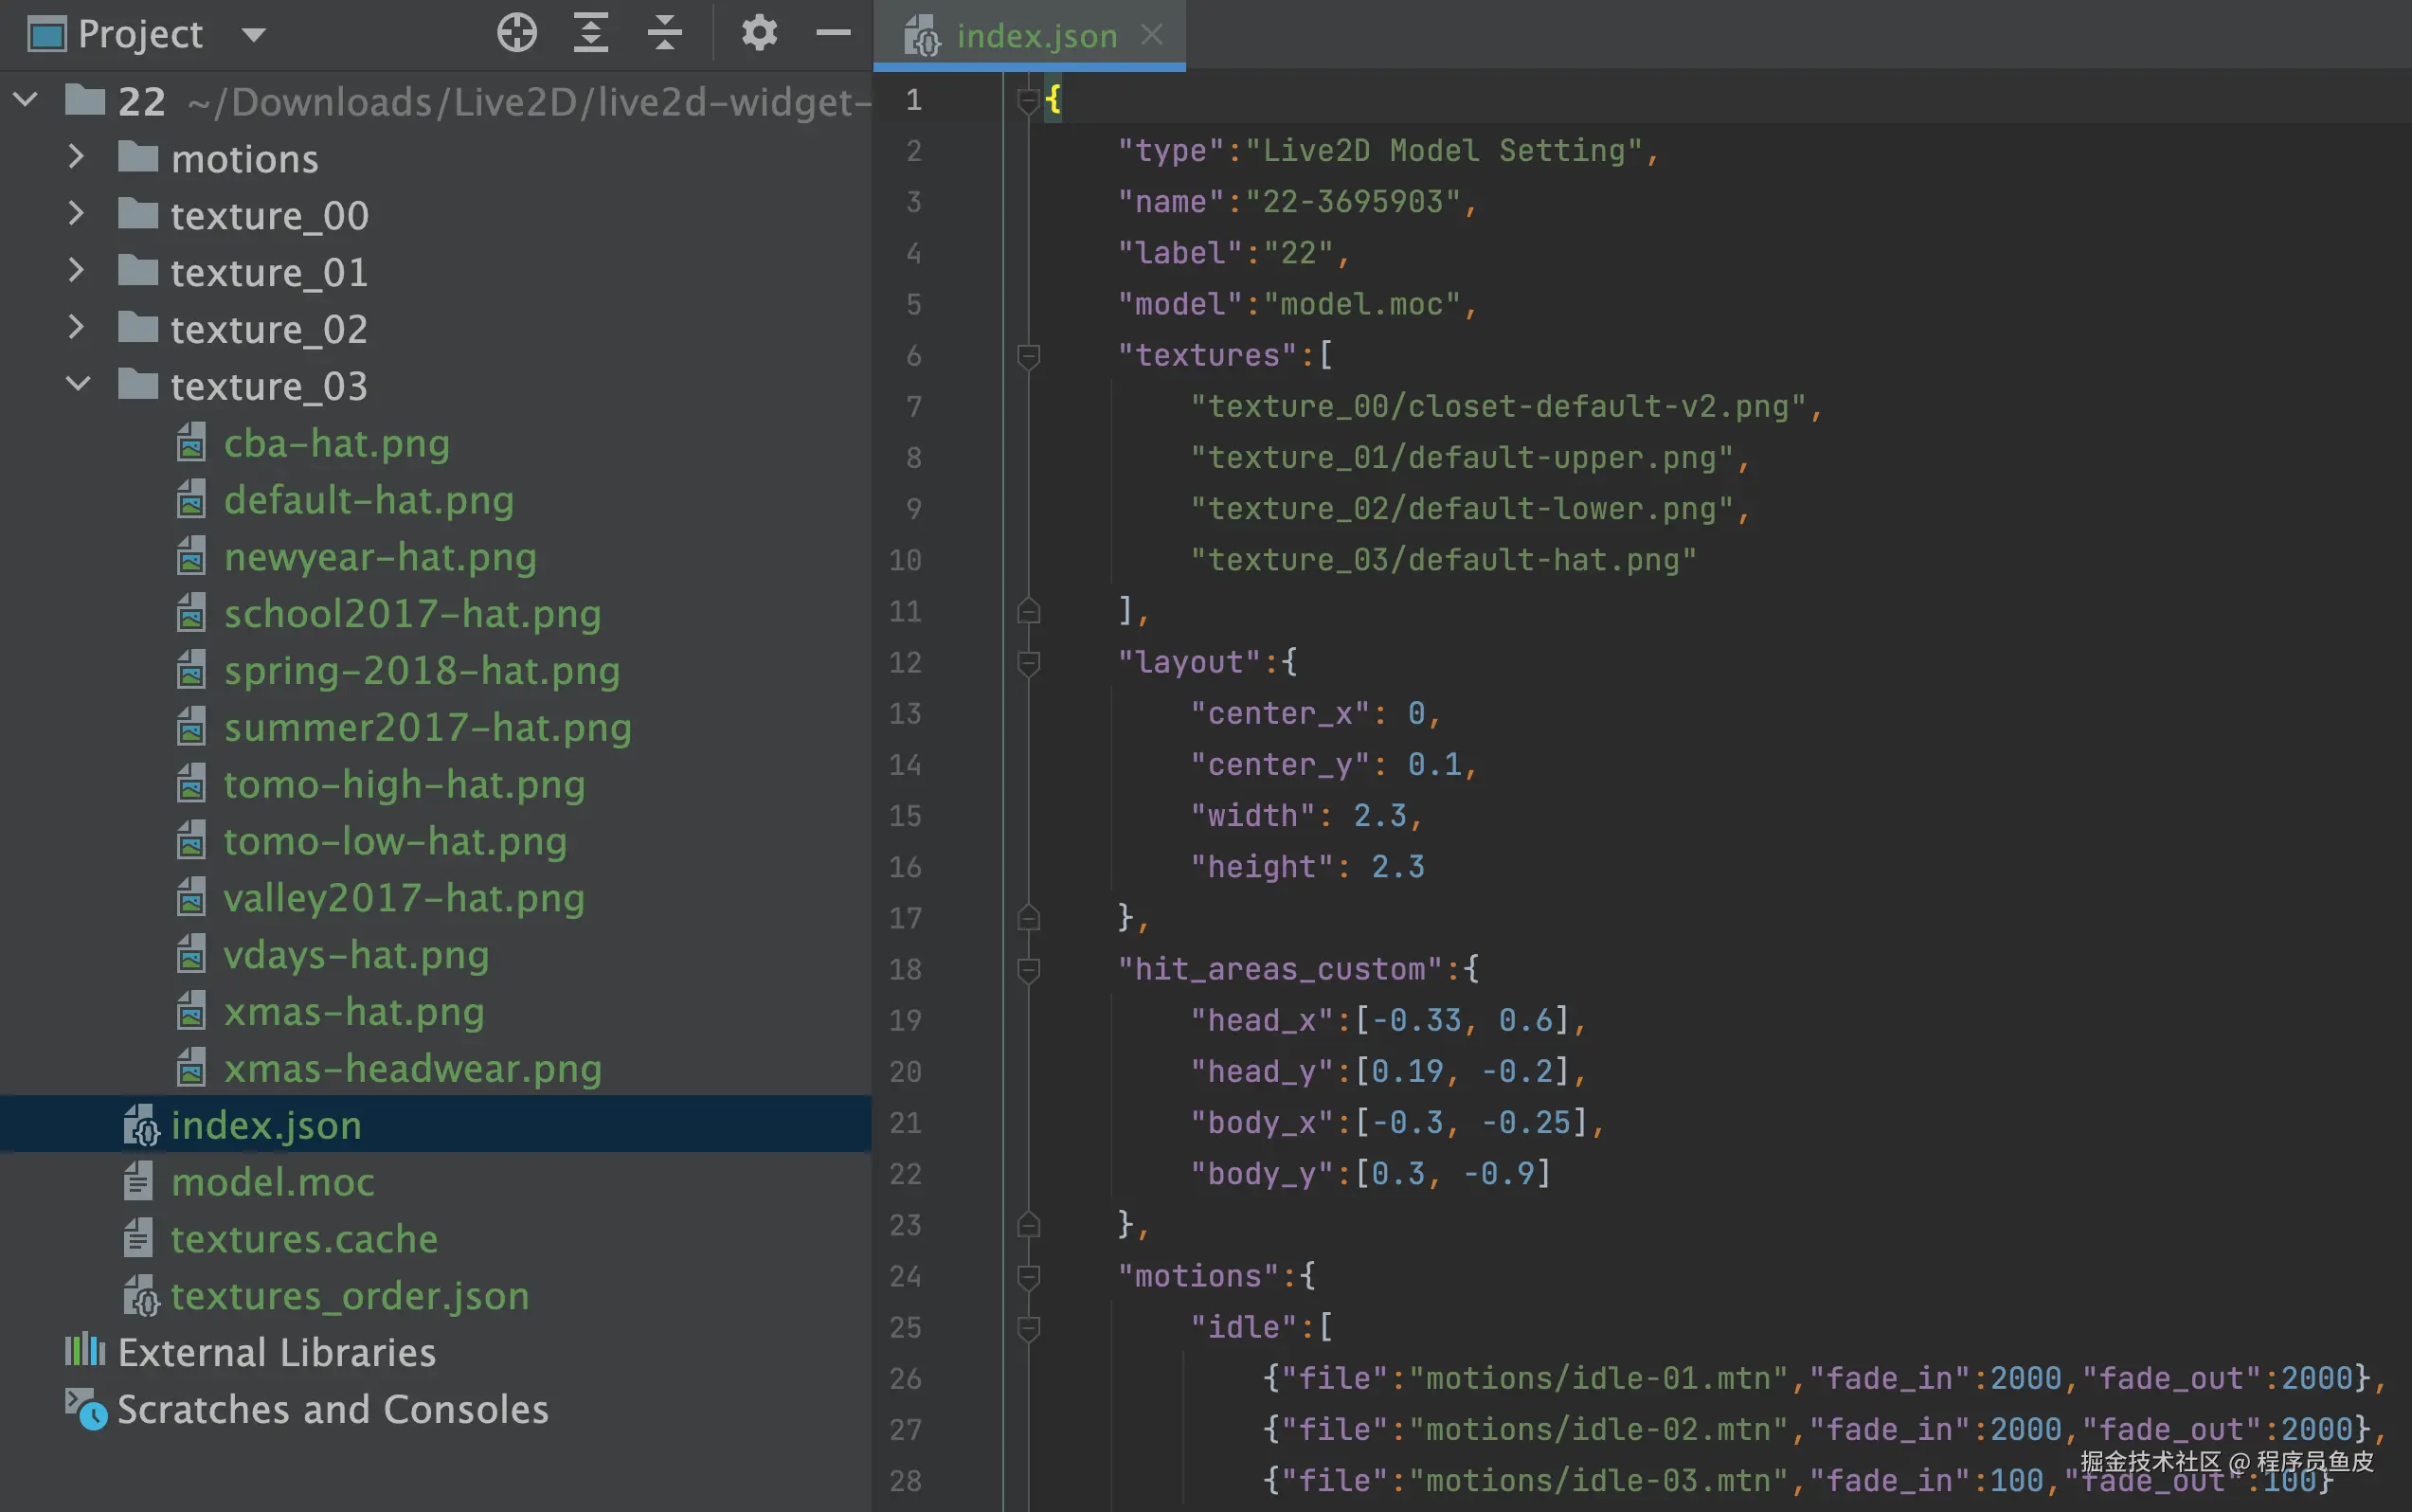This screenshot has width=2412, height=1512.
Task: Select model.moc in the project tree
Action: click(272, 1182)
